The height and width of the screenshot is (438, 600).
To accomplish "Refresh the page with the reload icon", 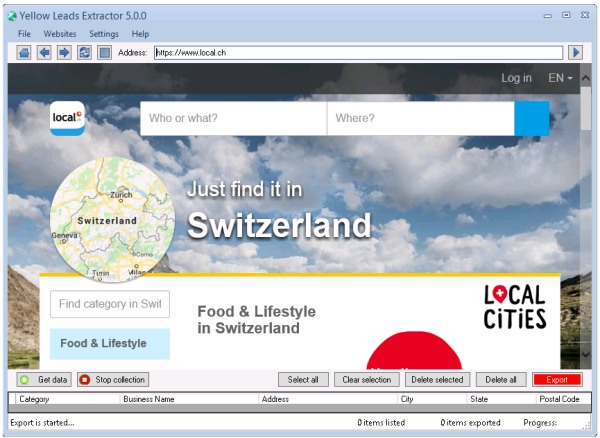I will 84,52.
